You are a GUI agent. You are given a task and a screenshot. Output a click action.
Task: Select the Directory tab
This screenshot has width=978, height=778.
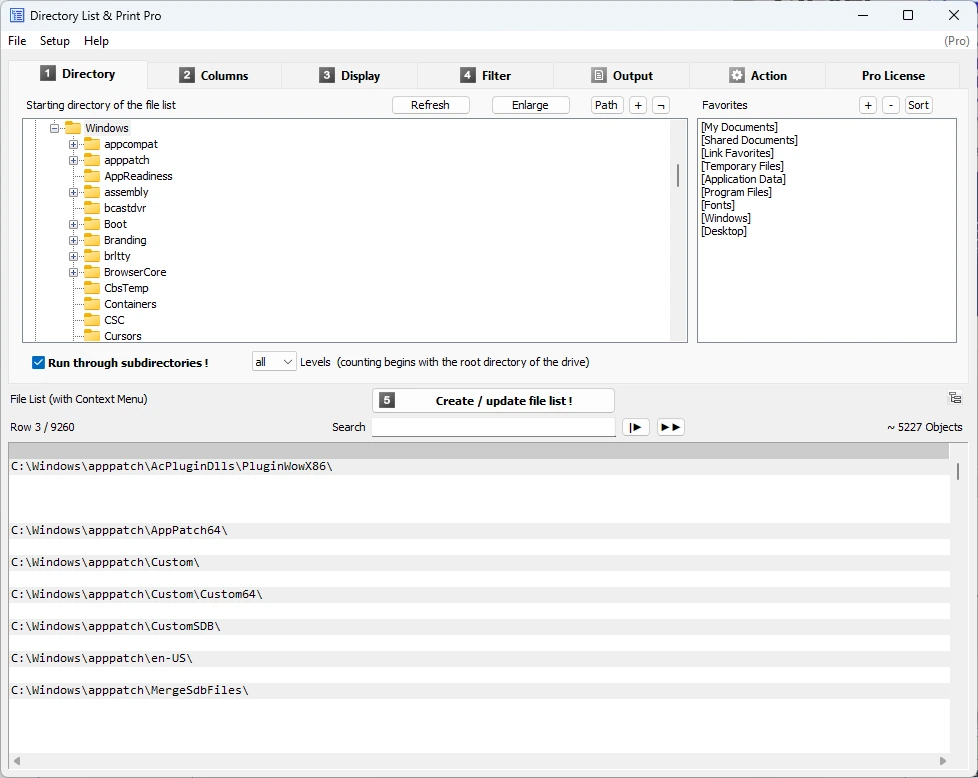pos(78,74)
